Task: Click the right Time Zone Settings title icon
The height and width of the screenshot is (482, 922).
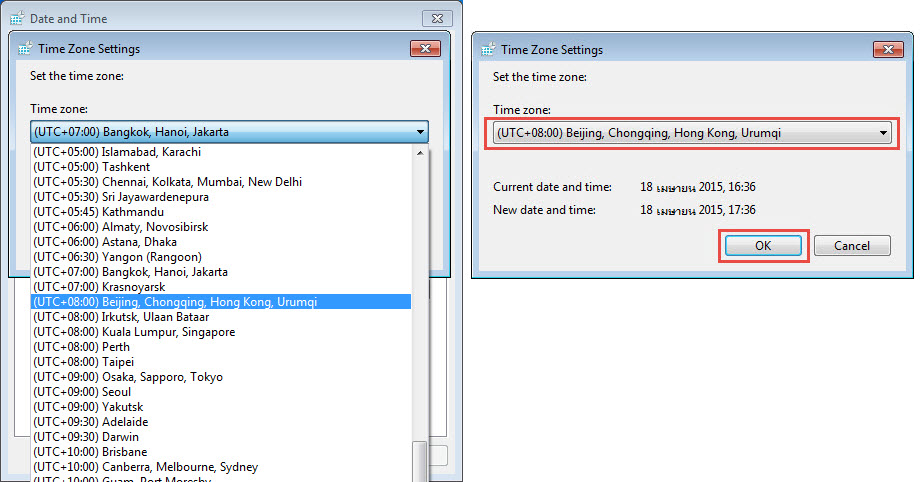Action: tap(487, 49)
